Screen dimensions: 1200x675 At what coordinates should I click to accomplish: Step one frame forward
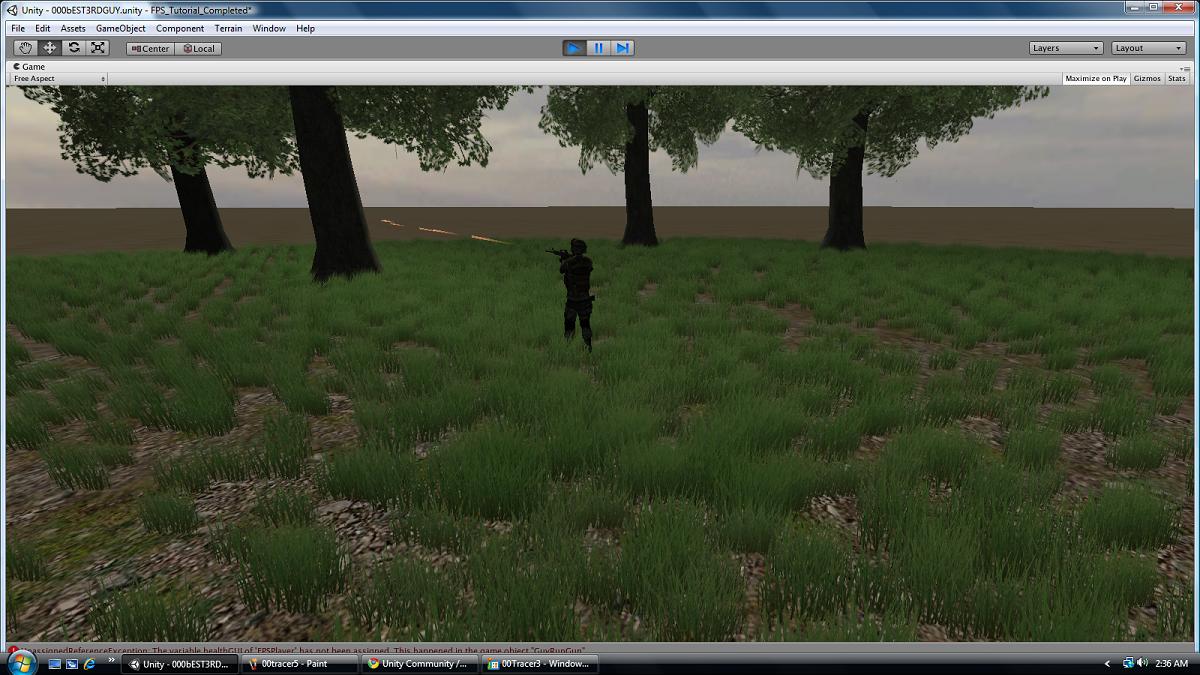tap(622, 46)
